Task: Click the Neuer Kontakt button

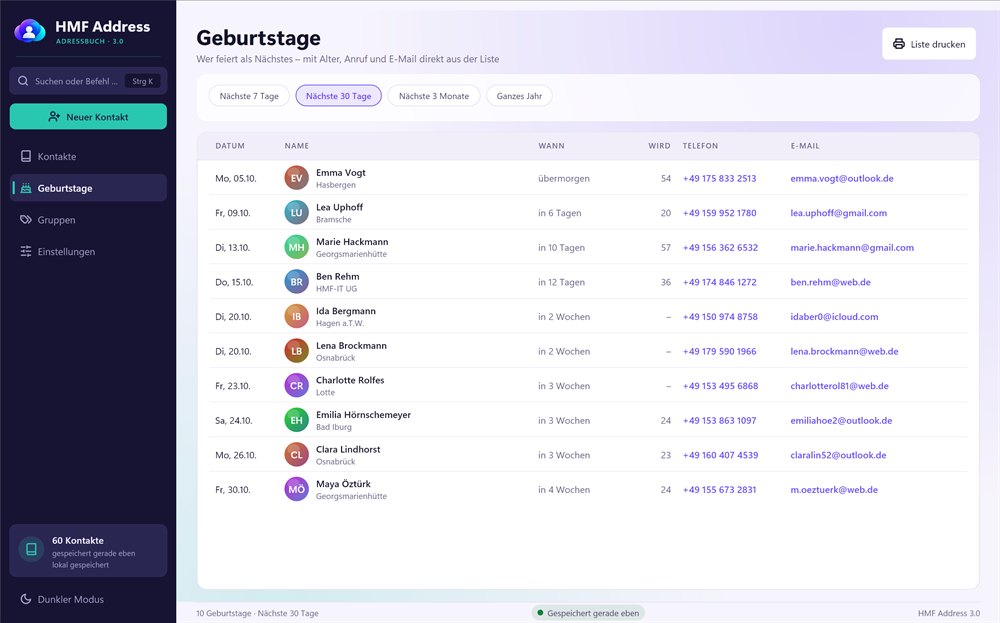Action: 88,117
